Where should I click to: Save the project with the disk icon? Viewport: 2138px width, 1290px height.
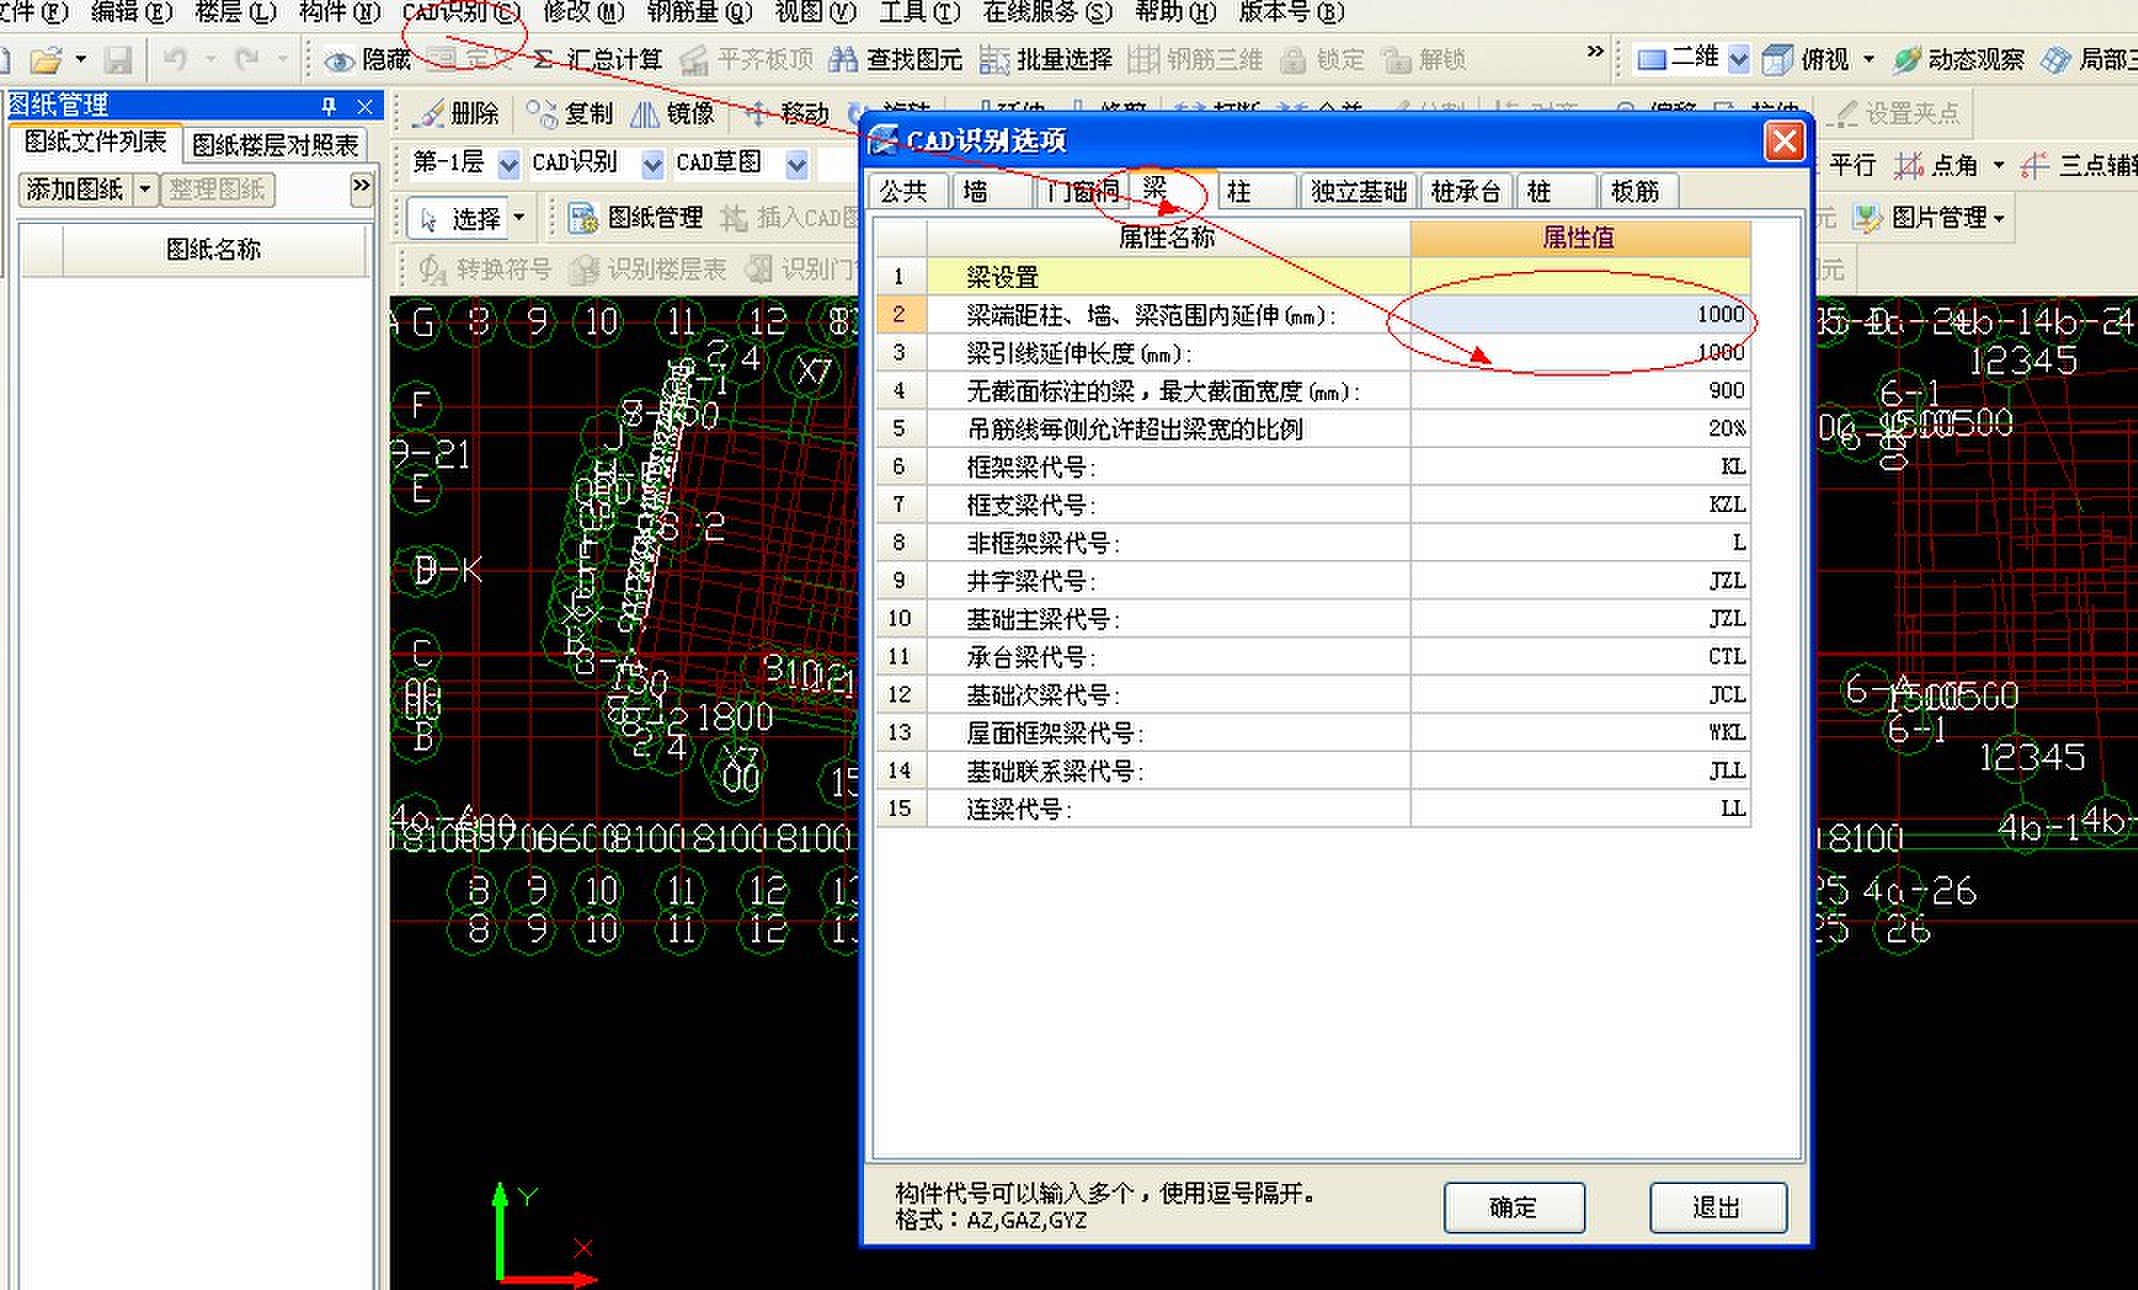[118, 60]
